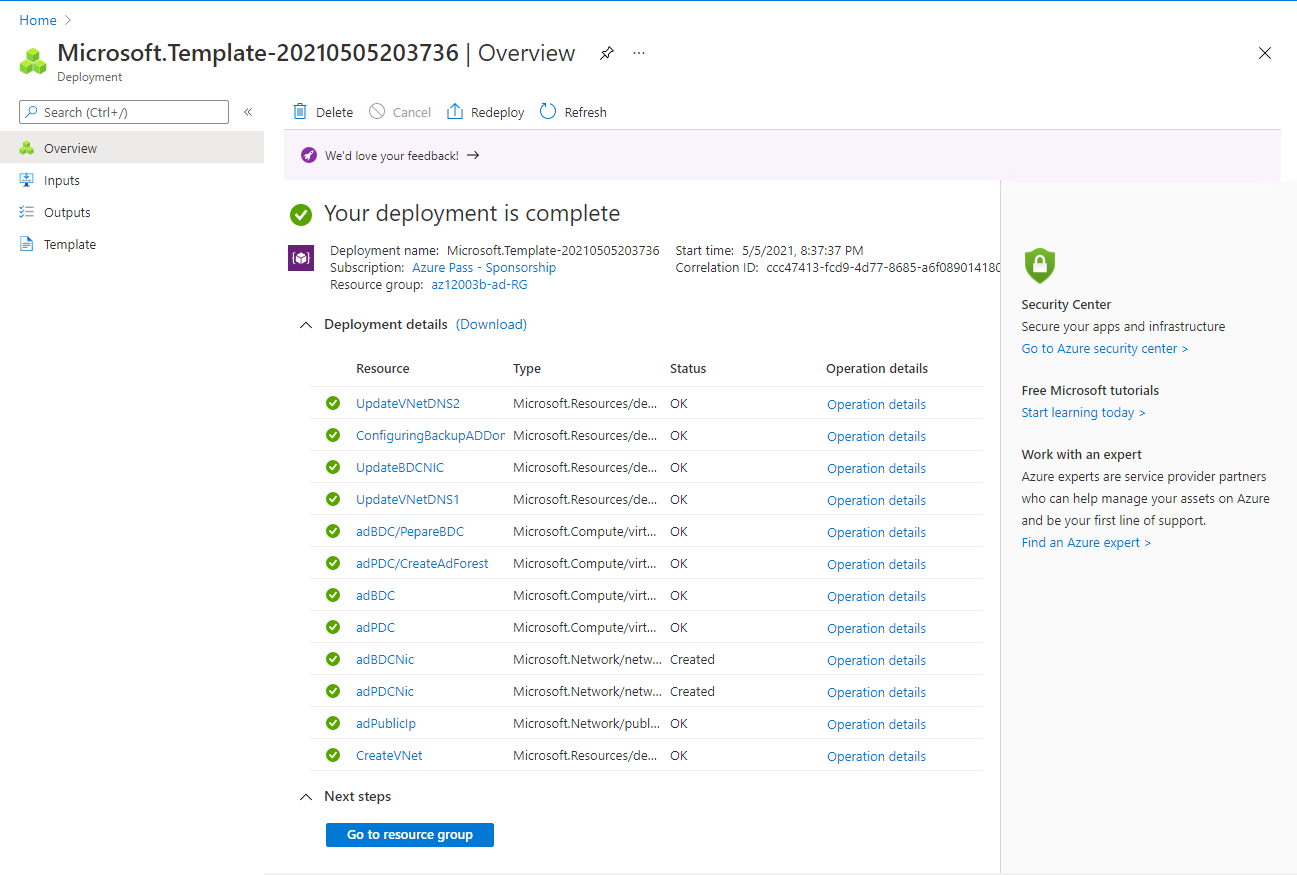Click the Cancel icon in the toolbar
The image size is (1297, 875).
tap(378, 111)
